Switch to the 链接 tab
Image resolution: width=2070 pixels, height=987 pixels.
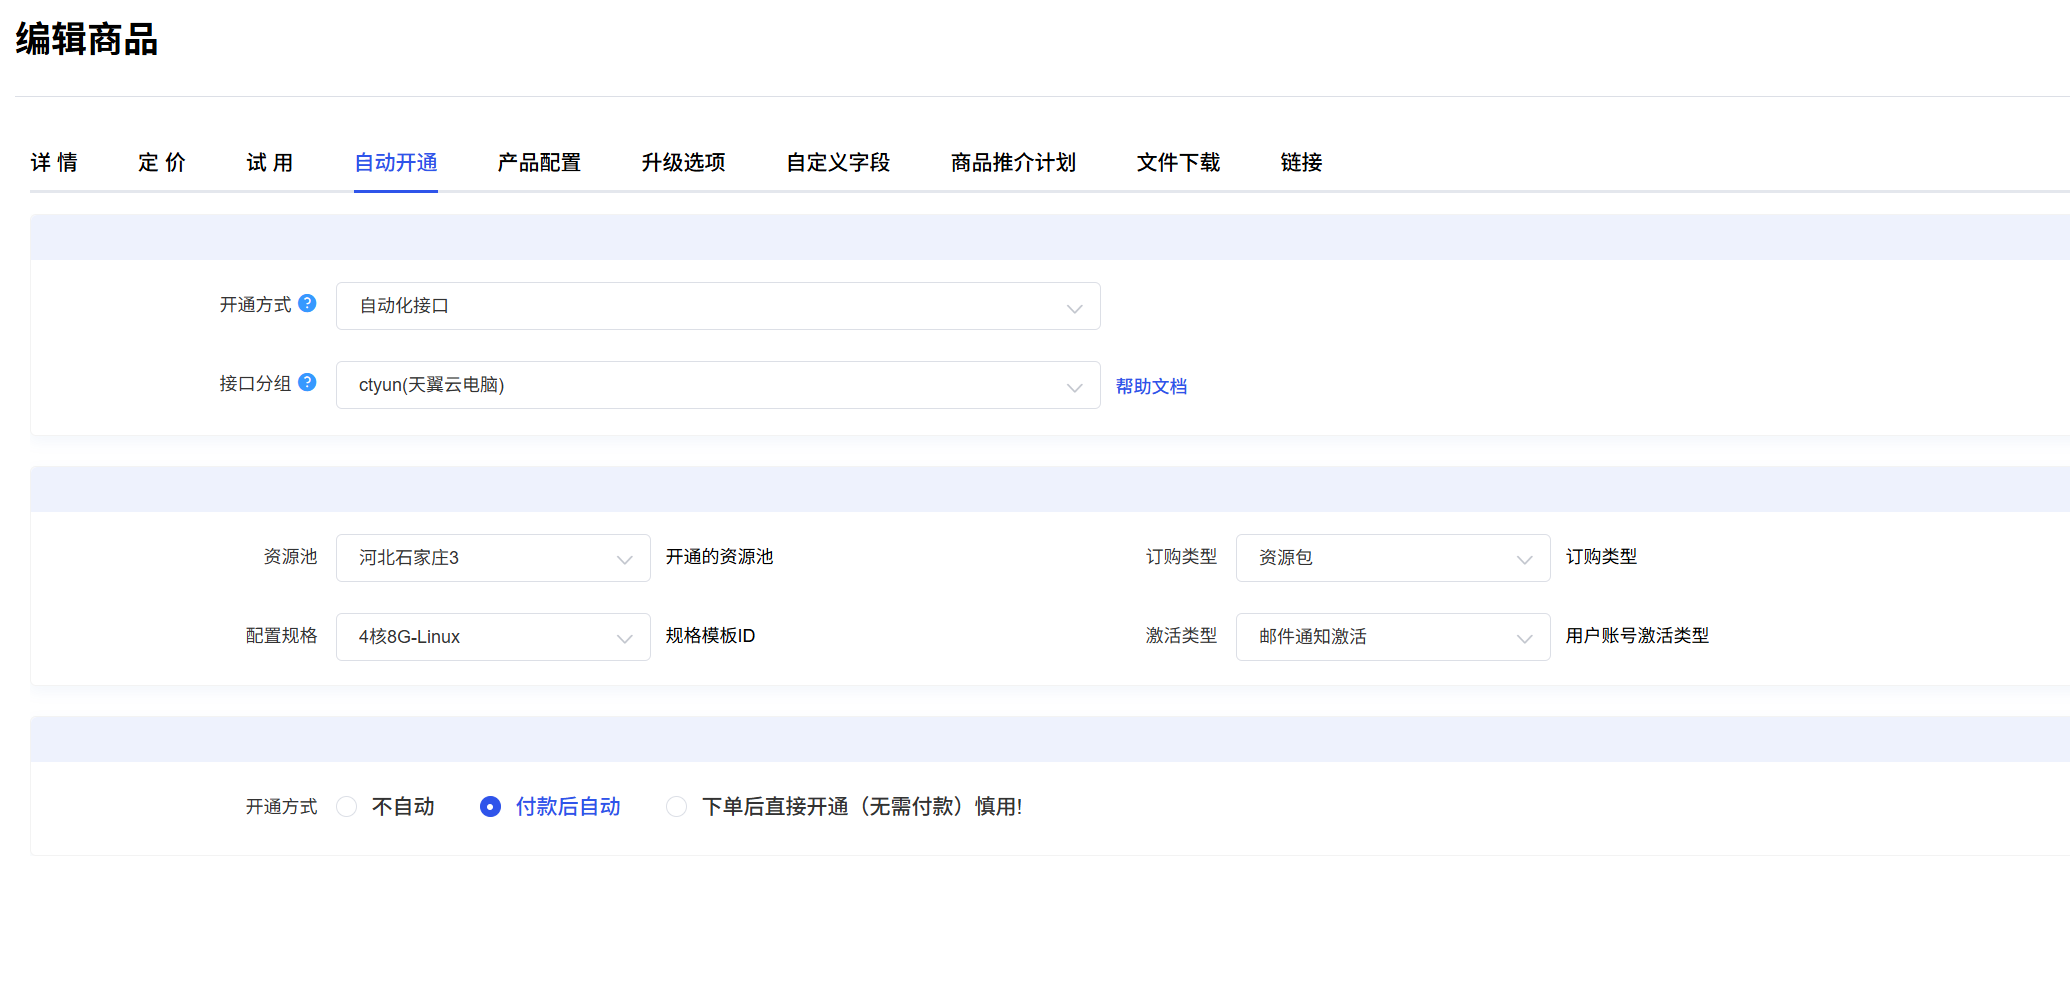pos(1301,162)
